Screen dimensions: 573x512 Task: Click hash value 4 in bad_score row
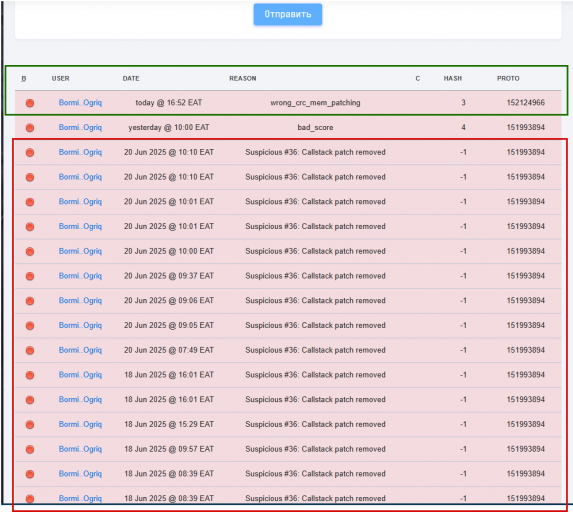click(x=463, y=128)
